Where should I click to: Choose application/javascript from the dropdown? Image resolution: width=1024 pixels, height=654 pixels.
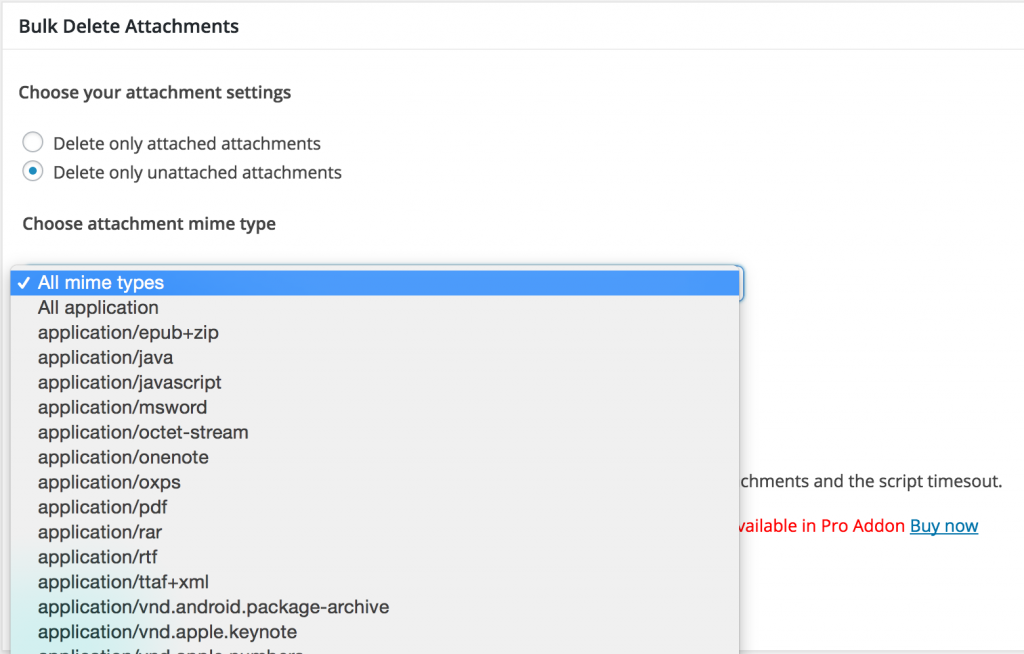[128, 382]
